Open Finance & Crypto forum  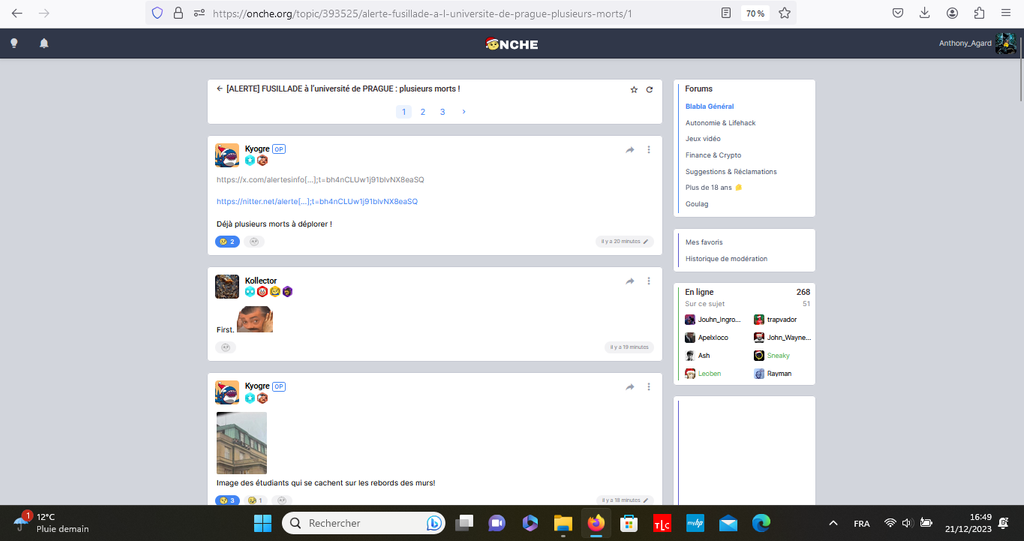[713, 155]
